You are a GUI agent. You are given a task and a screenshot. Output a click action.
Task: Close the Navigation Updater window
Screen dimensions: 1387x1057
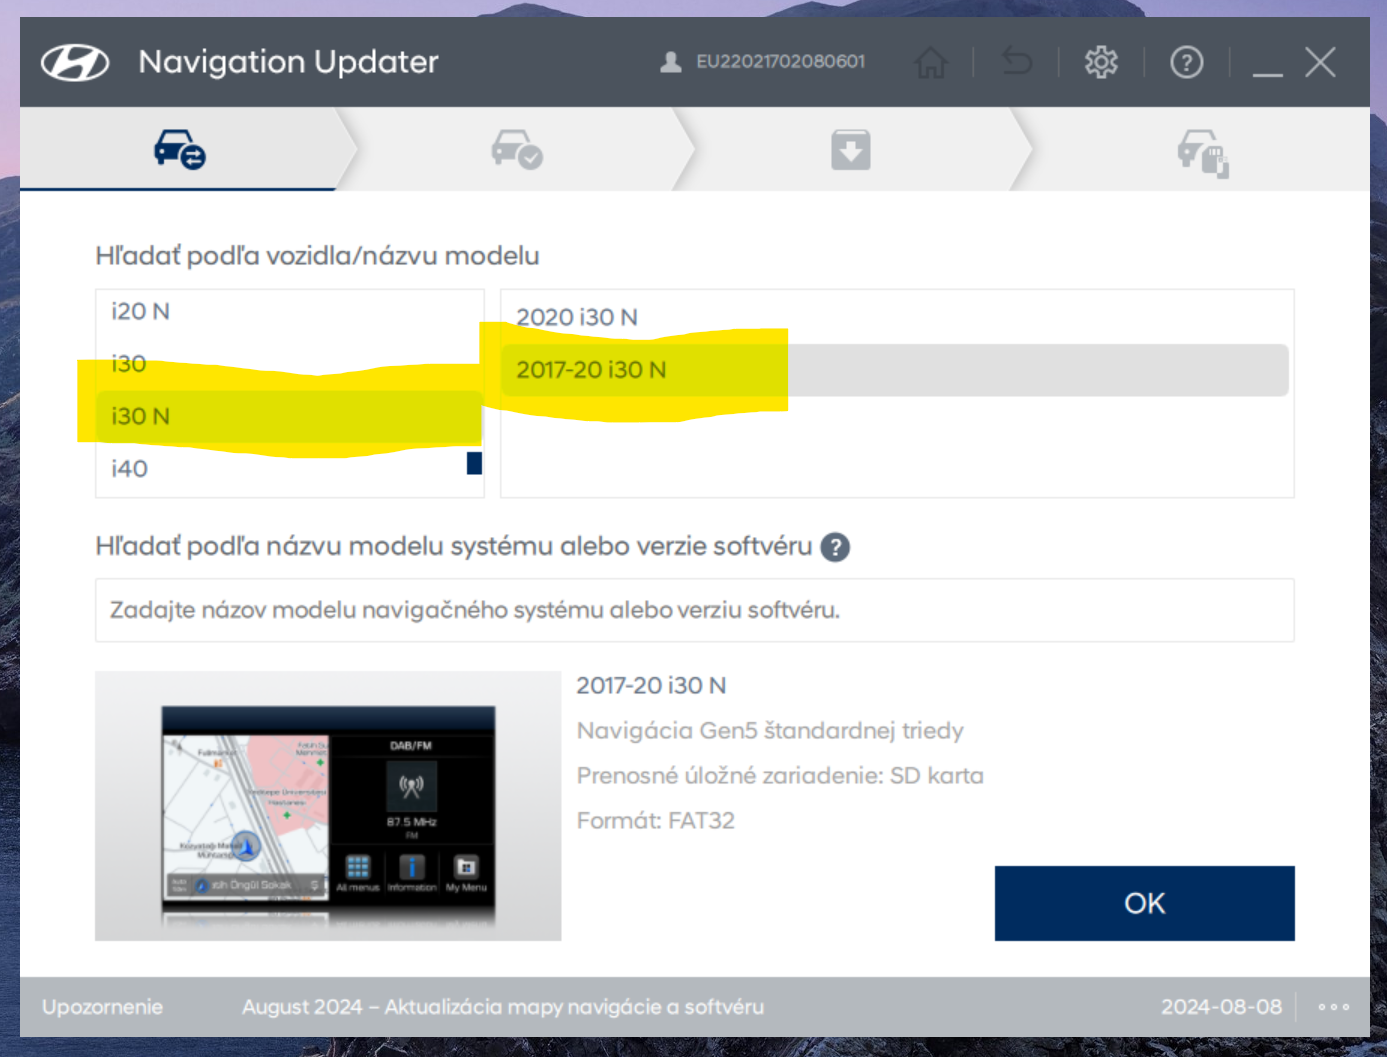pos(1321,62)
